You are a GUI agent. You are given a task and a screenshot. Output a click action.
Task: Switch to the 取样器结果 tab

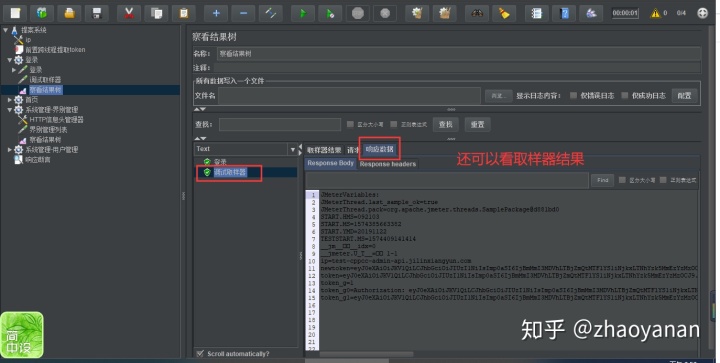point(324,150)
